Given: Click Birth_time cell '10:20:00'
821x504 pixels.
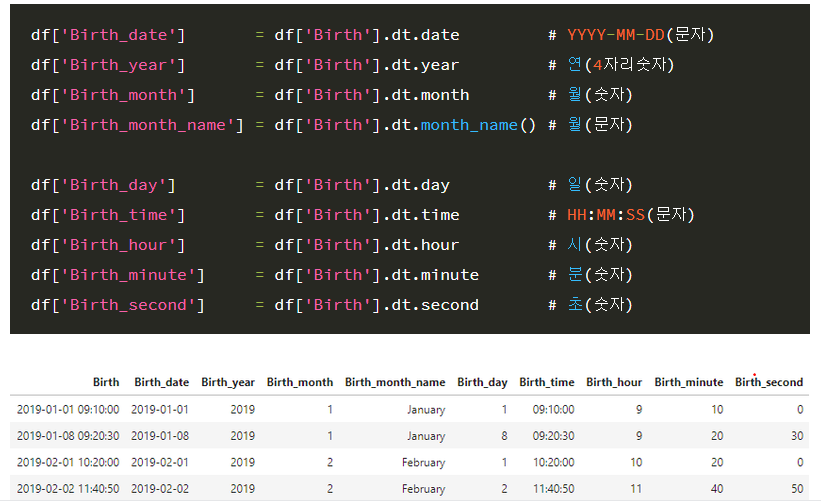Looking at the screenshot, I should click(553, 463).
